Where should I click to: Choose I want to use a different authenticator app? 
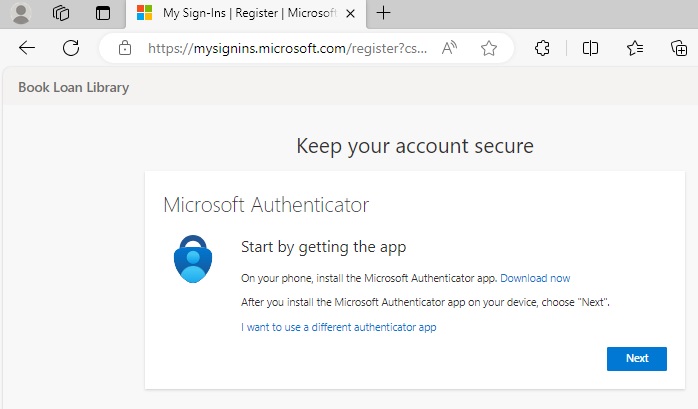(338, 327)
